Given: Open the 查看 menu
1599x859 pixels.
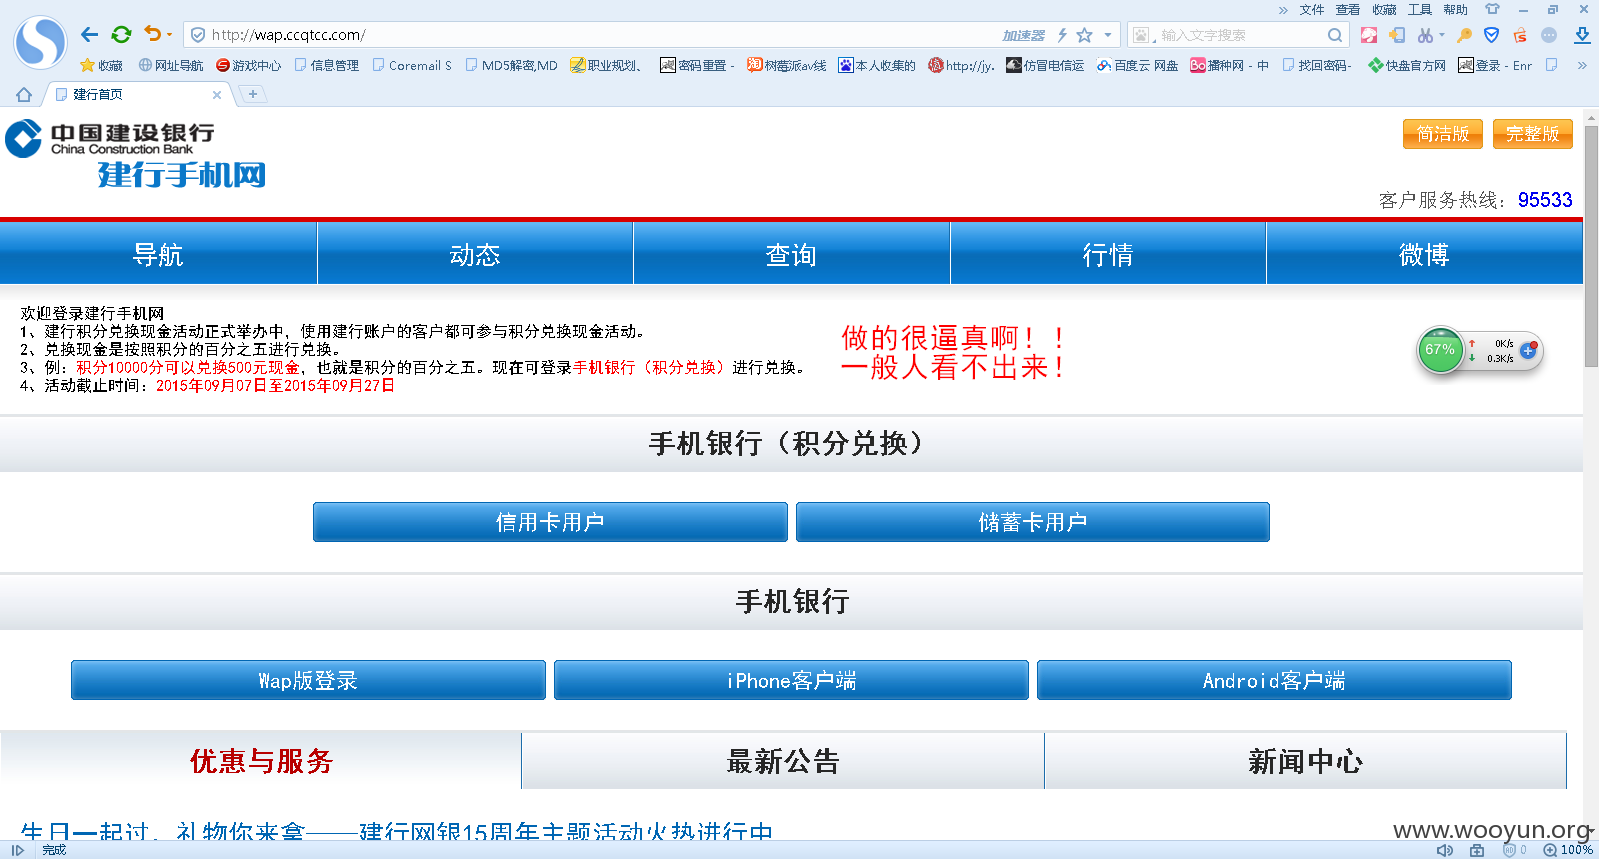Looking at the screenshot, I should point(1348,9).
